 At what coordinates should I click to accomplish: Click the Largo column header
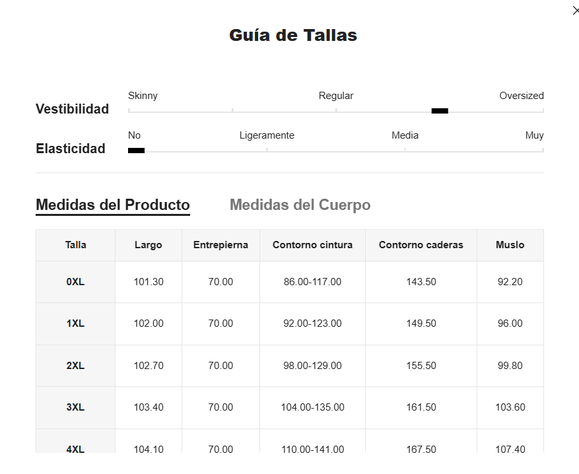coord(148,245)
